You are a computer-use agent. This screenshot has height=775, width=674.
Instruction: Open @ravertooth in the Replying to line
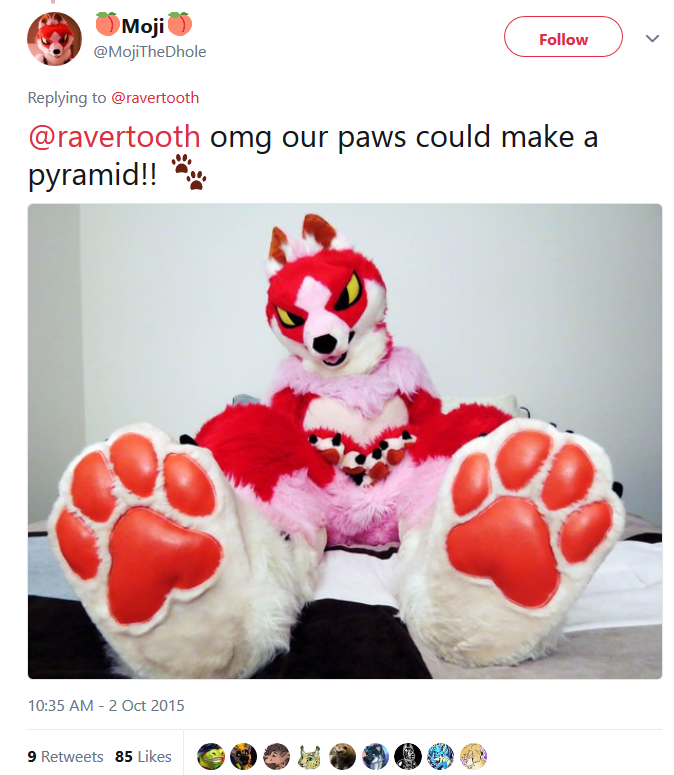click(x=155, y=97)
